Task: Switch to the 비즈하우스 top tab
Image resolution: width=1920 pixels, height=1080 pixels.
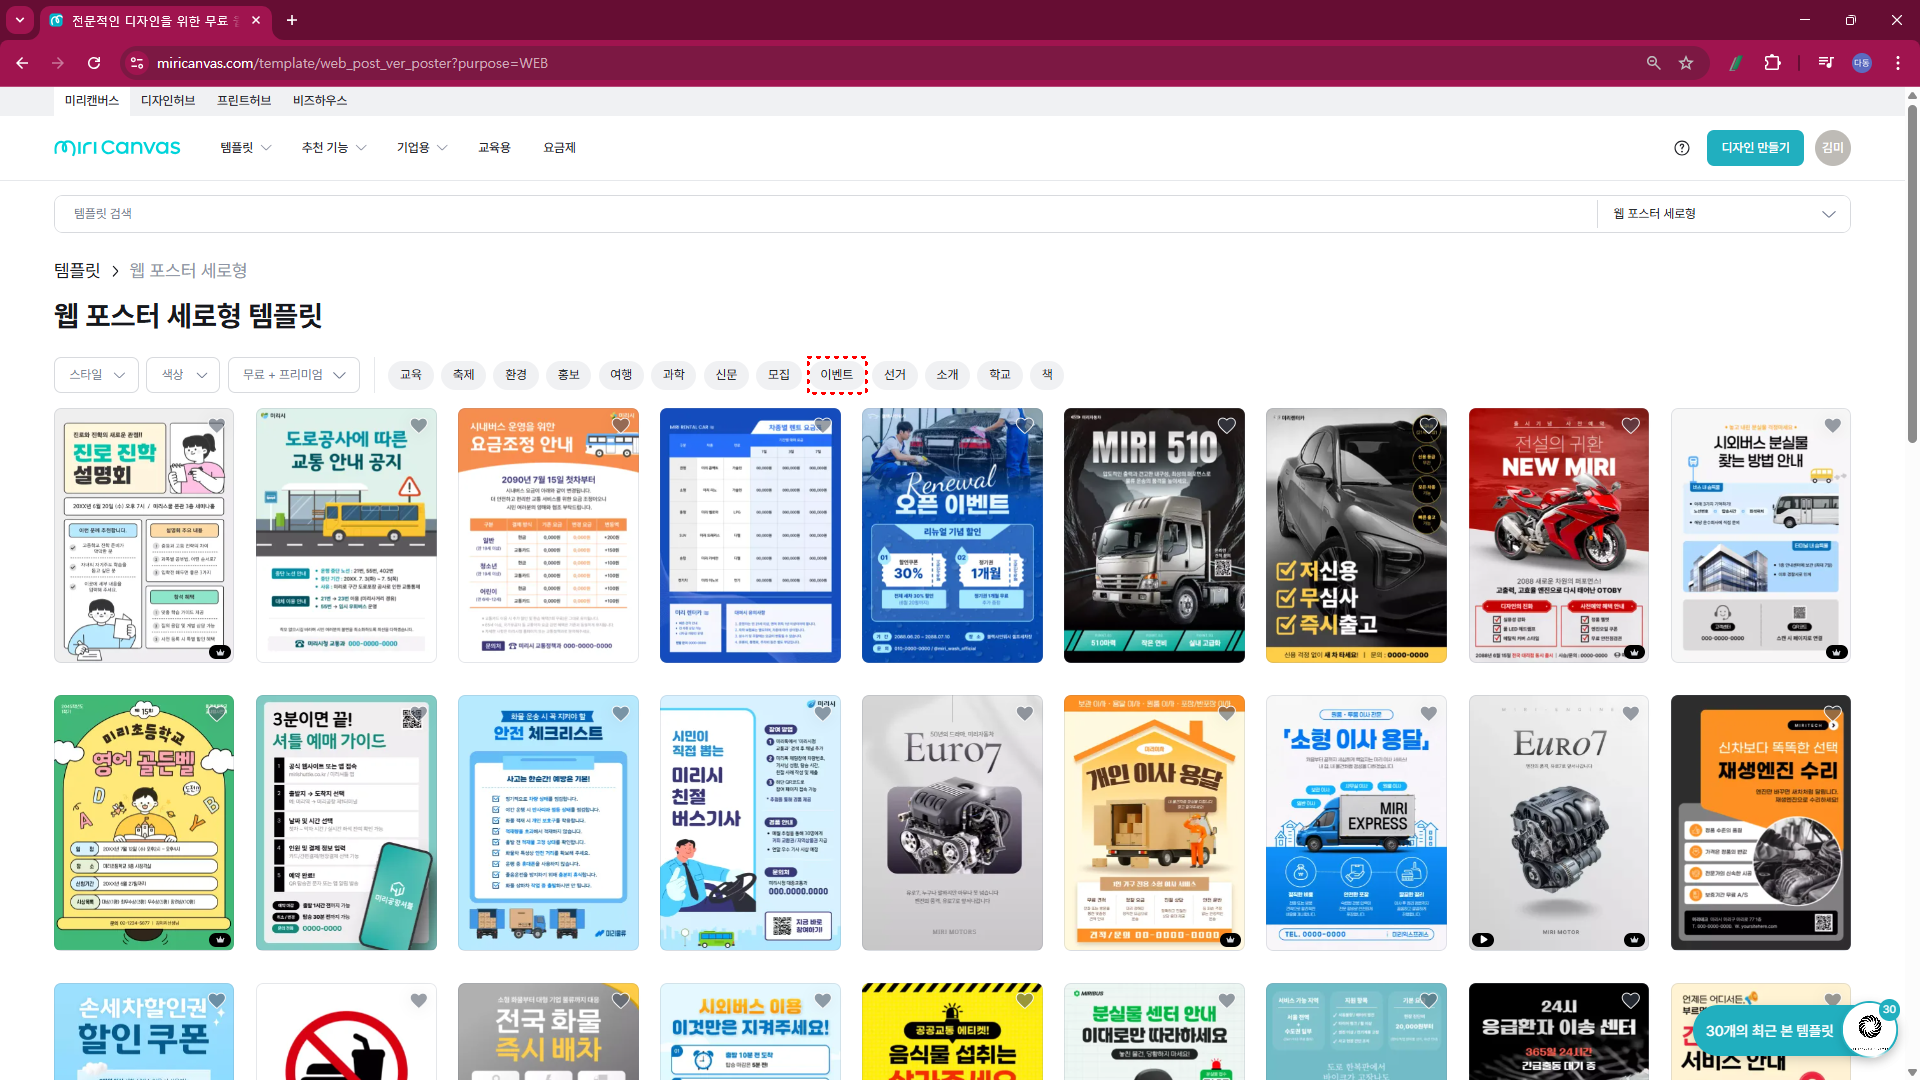Action: [x=320, y=101]
